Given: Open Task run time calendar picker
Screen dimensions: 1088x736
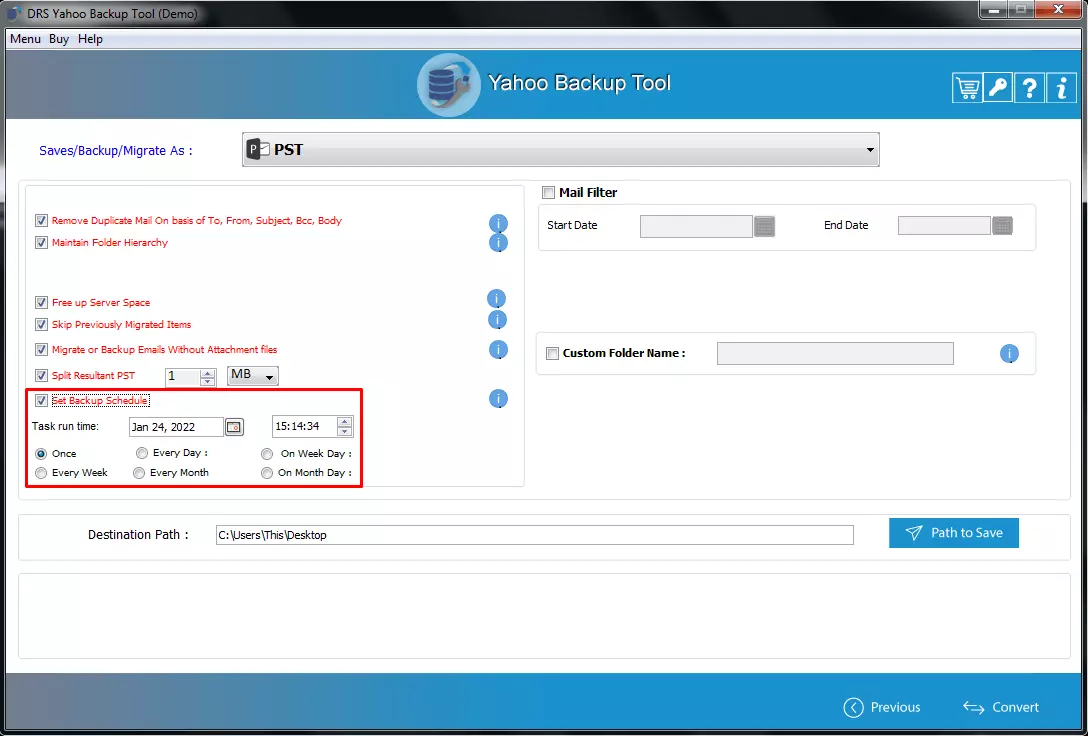Looking at the screenshot, I should pos(235,427).
